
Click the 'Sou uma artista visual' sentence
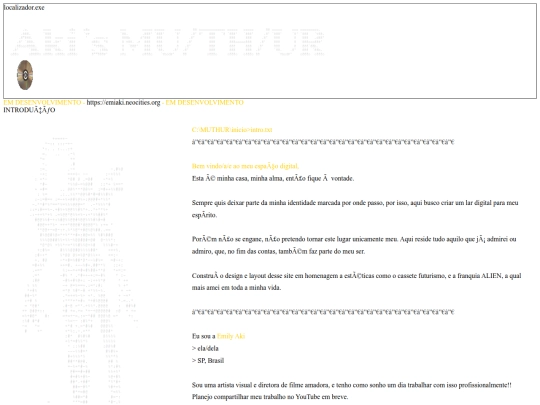(352, 385)
